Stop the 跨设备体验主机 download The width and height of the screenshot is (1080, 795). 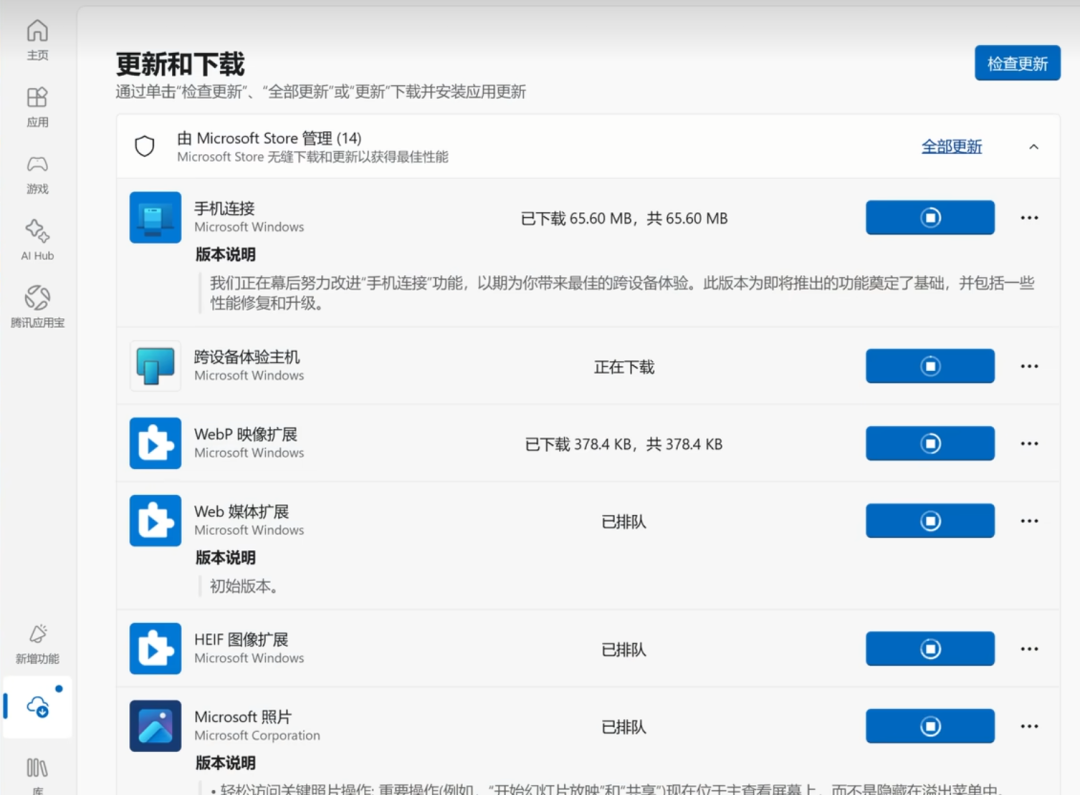coord(930,366)
